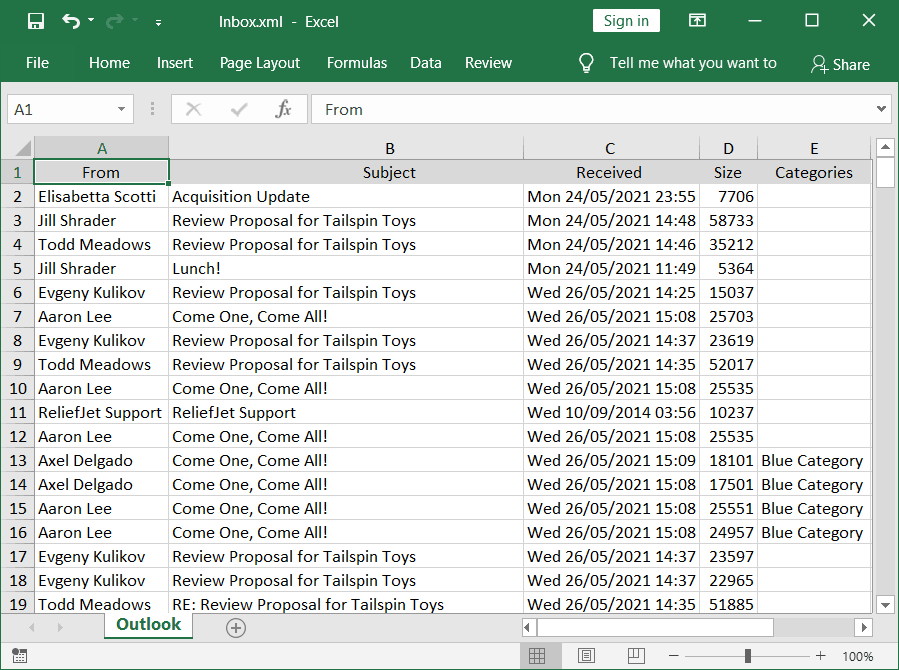Select column D header
This screenshot has width=899, height=670.
(x=728, y=148)
